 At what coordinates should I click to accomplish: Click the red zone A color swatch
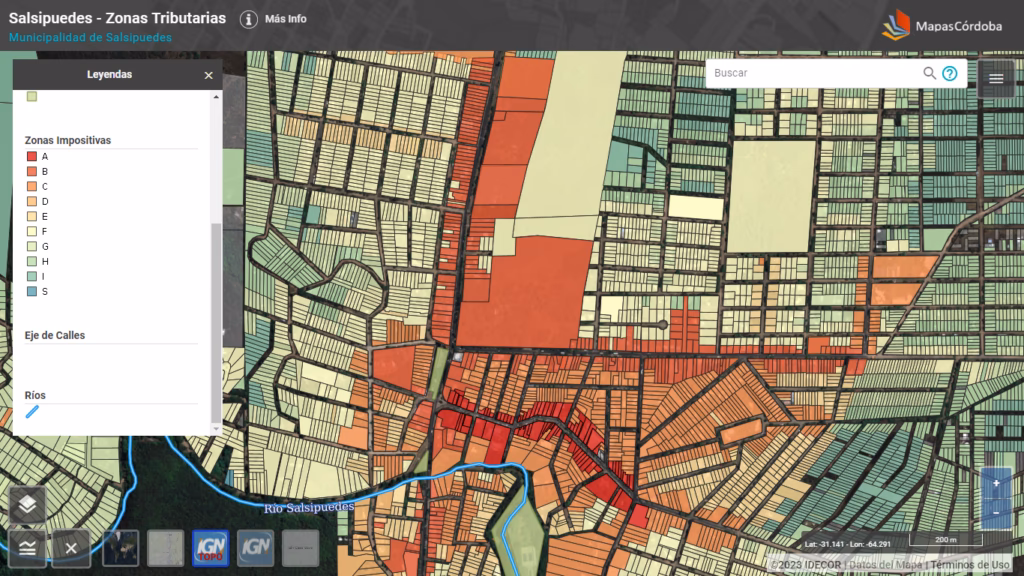point(31,156)
